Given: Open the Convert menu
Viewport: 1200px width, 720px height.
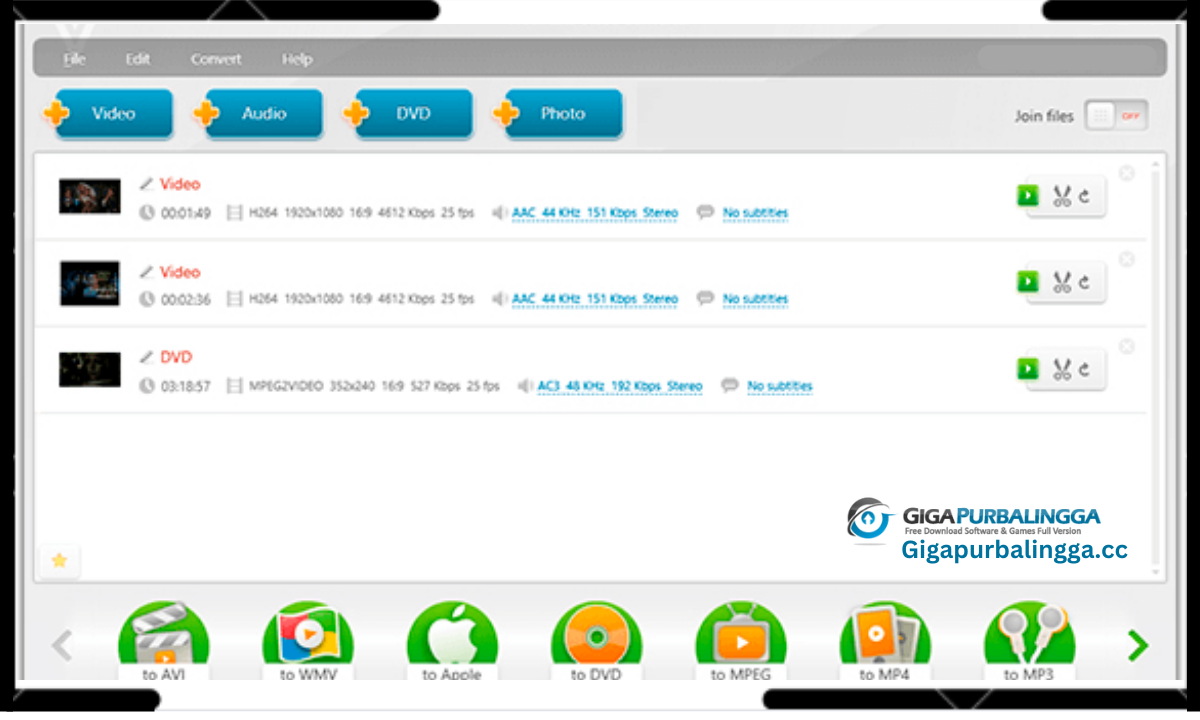Looking at the screenshot, I should click(216, 59).
